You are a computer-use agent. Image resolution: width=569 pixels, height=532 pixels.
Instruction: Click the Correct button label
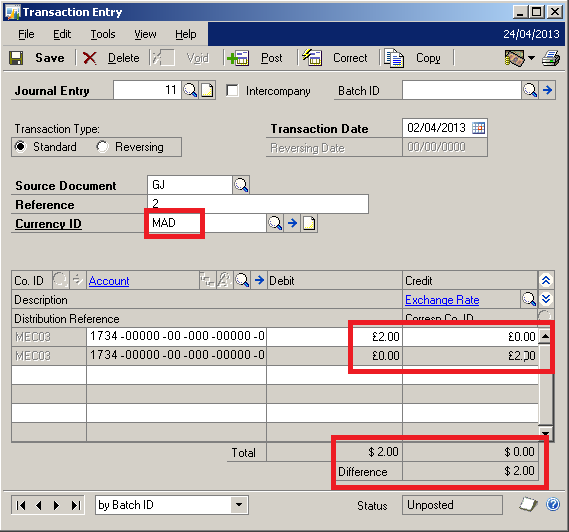[350, 58]
